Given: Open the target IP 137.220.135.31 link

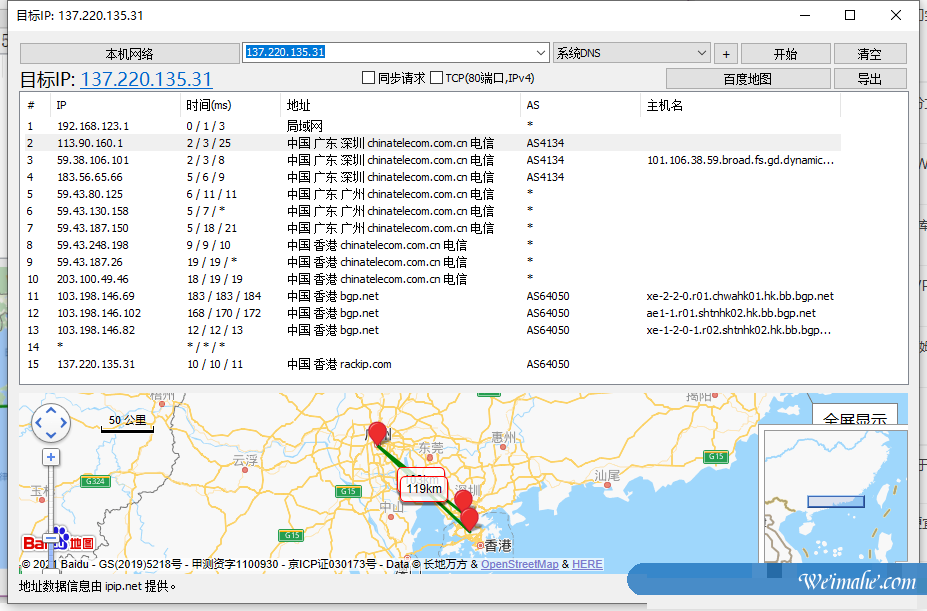Looking at the screenshot, I should pos(146,80).
